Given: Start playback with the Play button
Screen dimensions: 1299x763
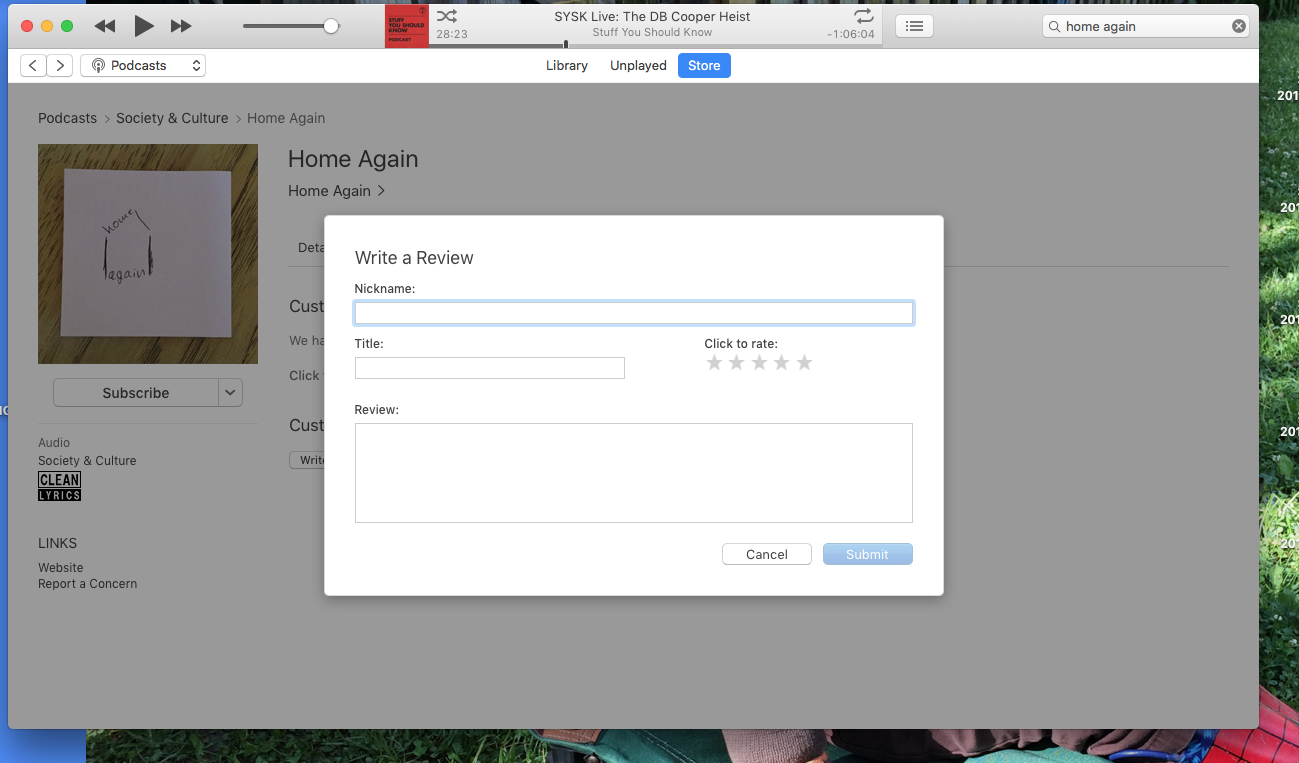Looking at the screenshot, I should (144, 26).
